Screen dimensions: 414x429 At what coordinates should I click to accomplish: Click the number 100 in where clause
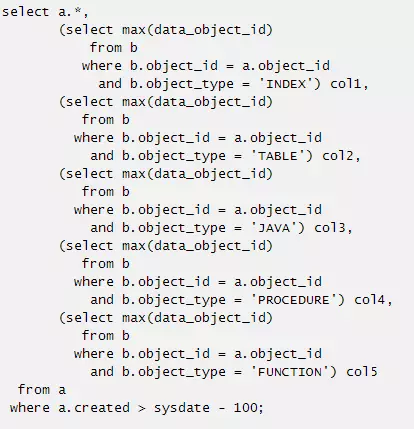tap(245, 408)
